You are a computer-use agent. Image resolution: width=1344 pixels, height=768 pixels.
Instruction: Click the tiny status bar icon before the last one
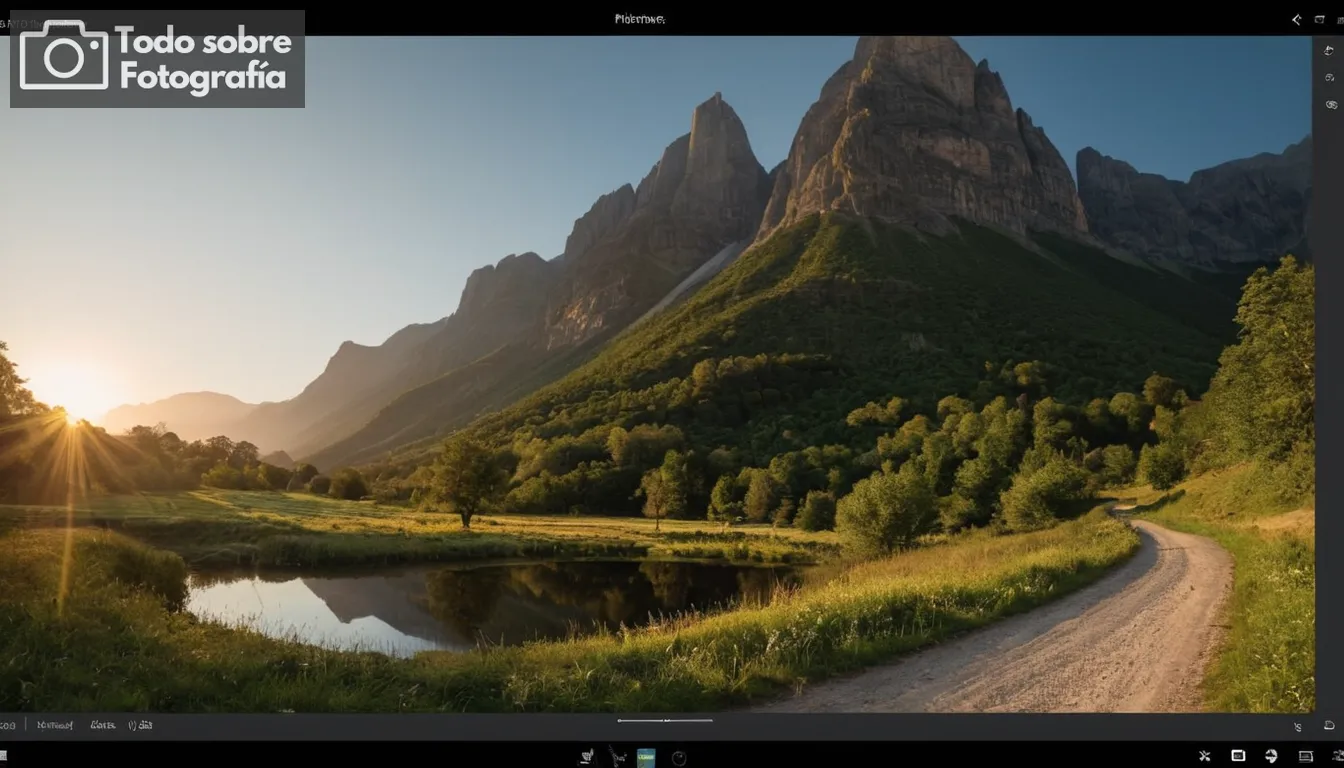point(1298,727)
